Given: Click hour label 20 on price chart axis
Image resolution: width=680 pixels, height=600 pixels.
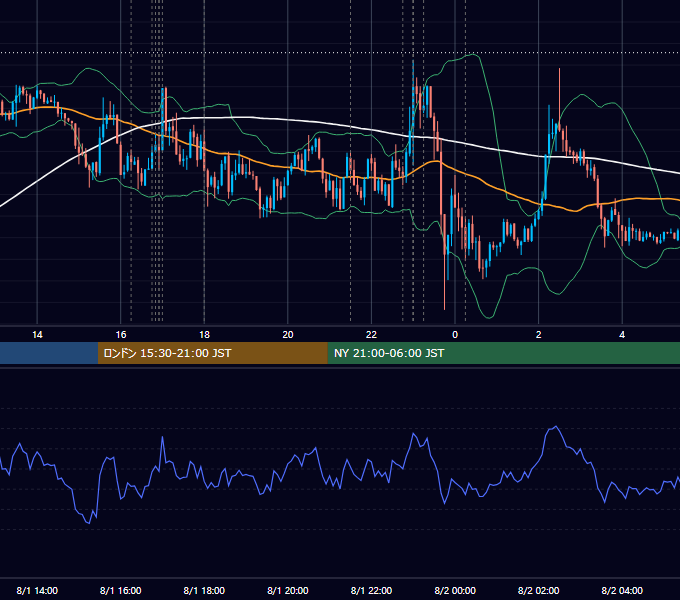Looking at the screenshot, I should click(288, 335).
